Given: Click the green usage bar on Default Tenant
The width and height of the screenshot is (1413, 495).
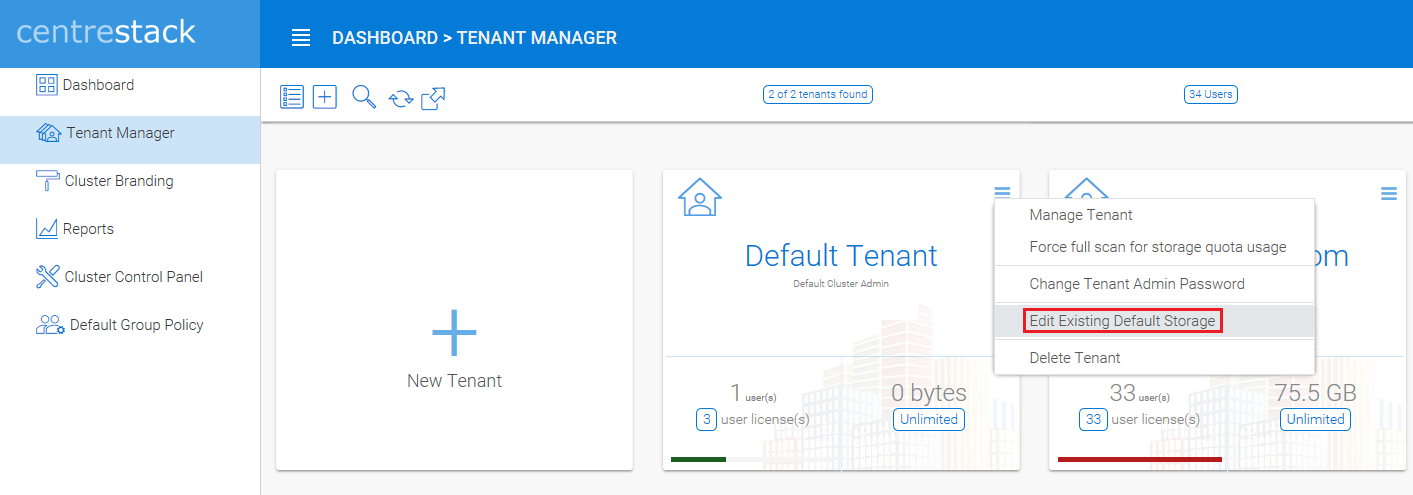Looking at the screenshot, I should [698, 460].
